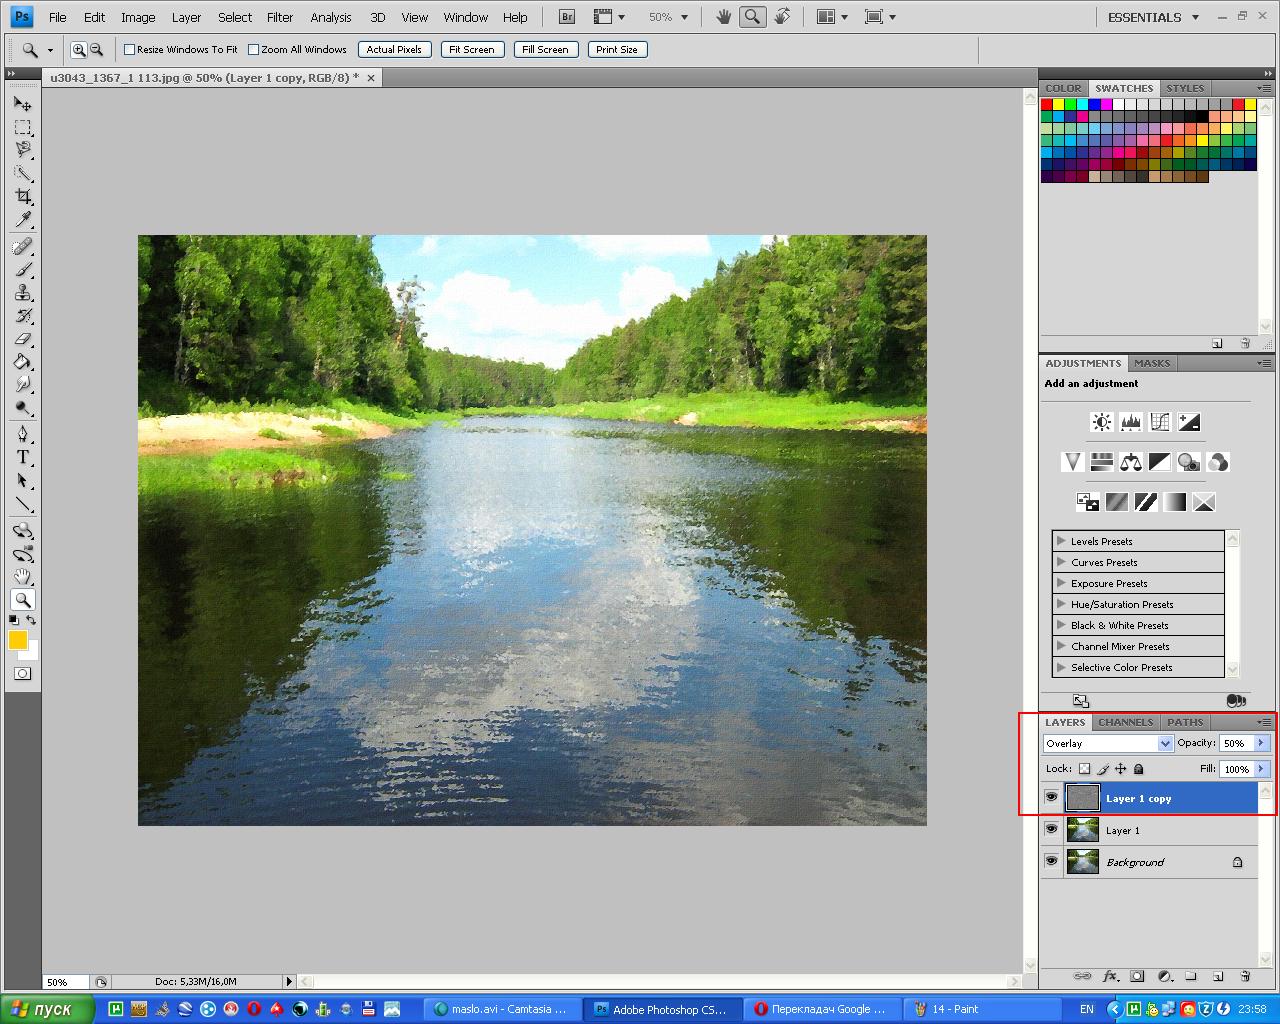1280x1024 pixels.
Task: Pick the first red swatch in Swatches
Action: [x=1047, y=104]
